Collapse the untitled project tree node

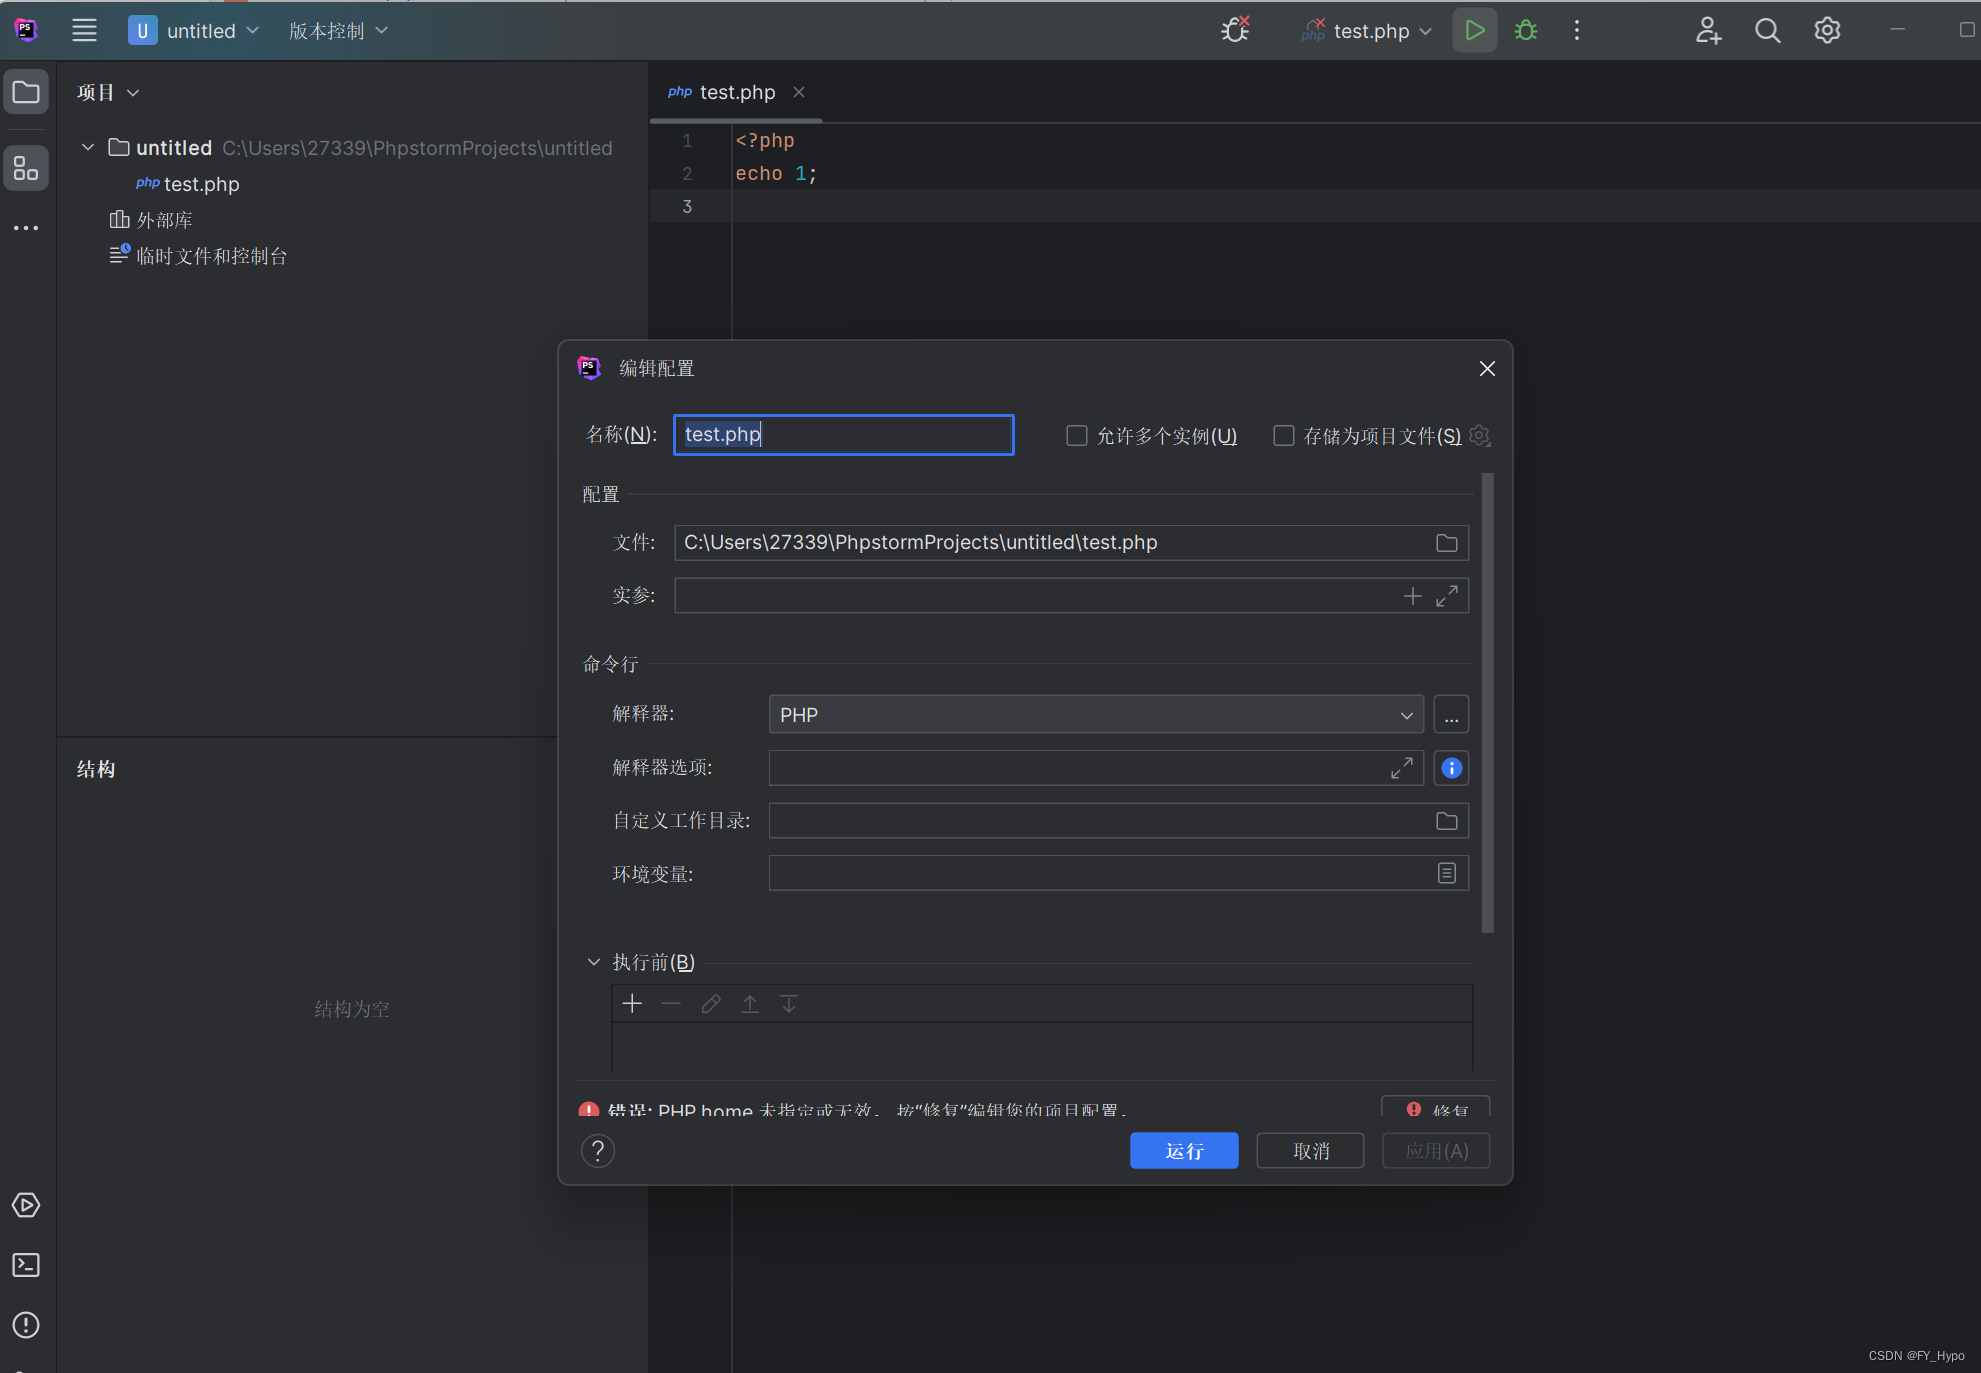tap(88, 148)
